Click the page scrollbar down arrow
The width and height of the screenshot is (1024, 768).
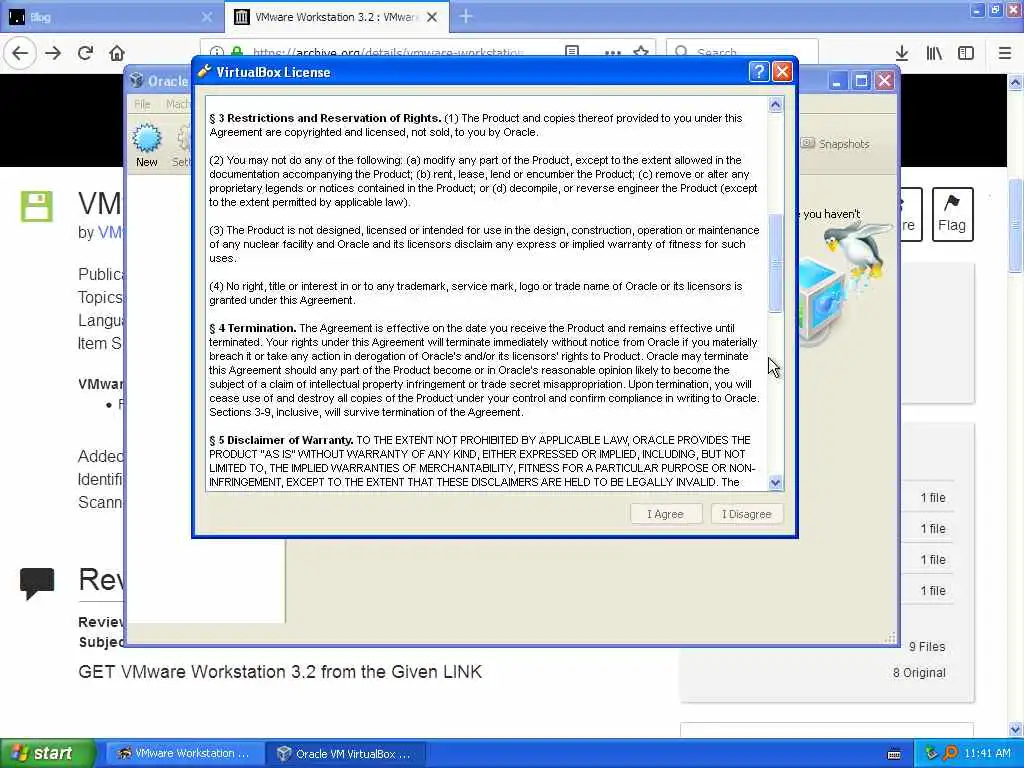point(1016,729)
